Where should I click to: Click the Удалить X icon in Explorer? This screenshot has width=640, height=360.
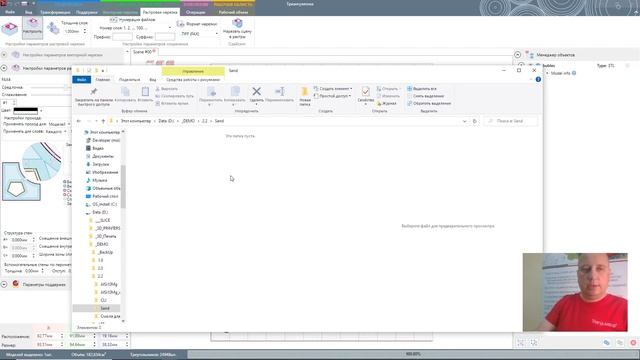[256, 91]
